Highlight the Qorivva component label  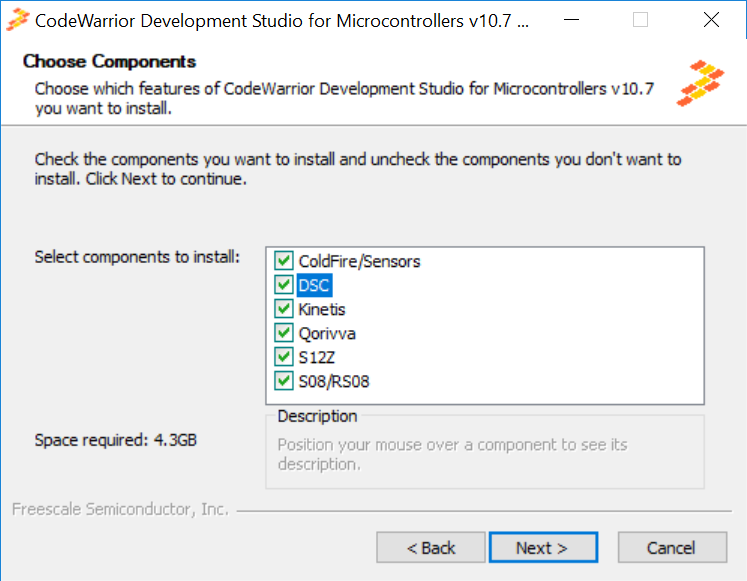tap(326, 333)
